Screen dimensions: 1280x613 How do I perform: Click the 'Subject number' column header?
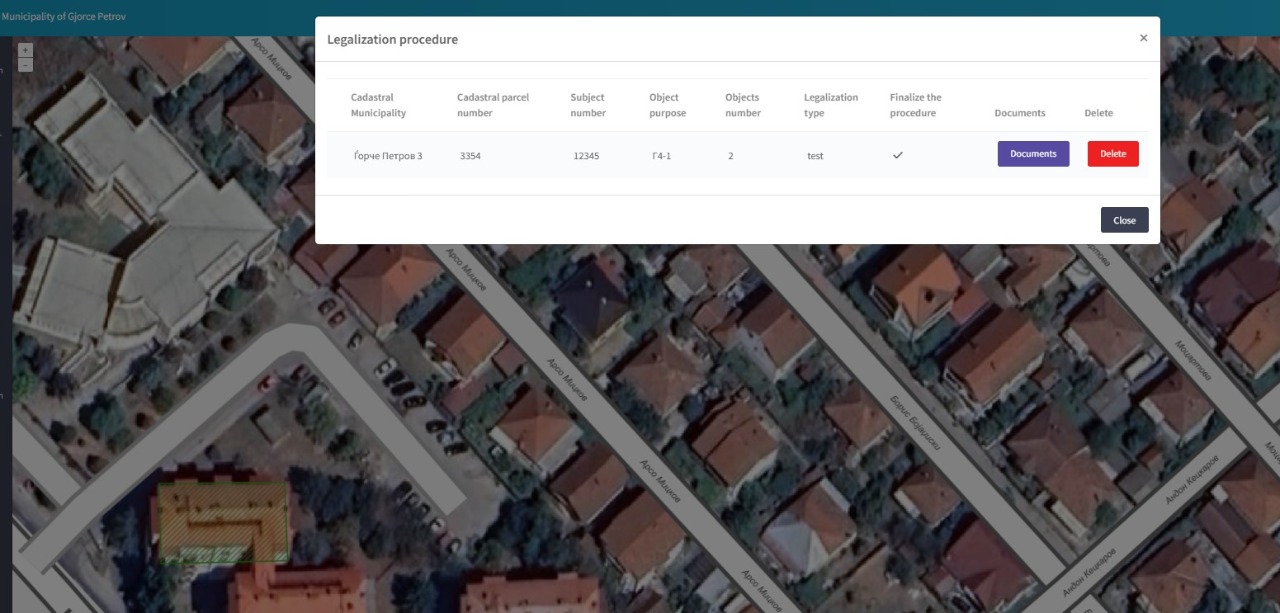pos(588,105)
